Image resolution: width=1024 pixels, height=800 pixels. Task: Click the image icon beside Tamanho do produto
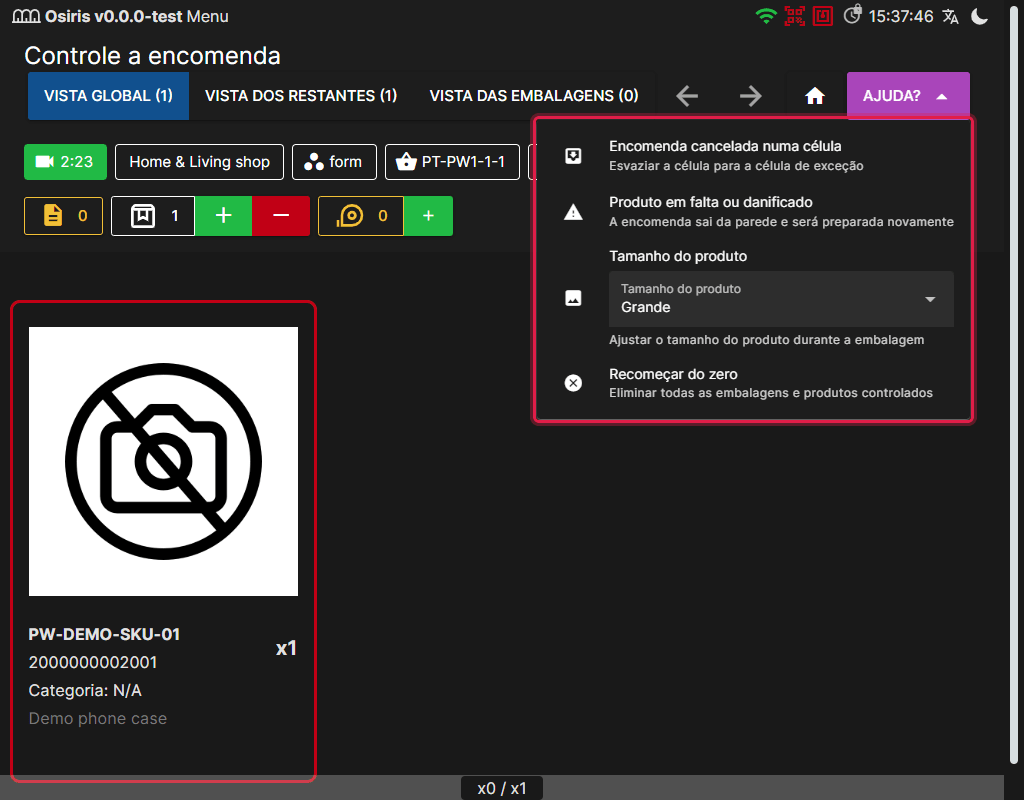point(573,298)
